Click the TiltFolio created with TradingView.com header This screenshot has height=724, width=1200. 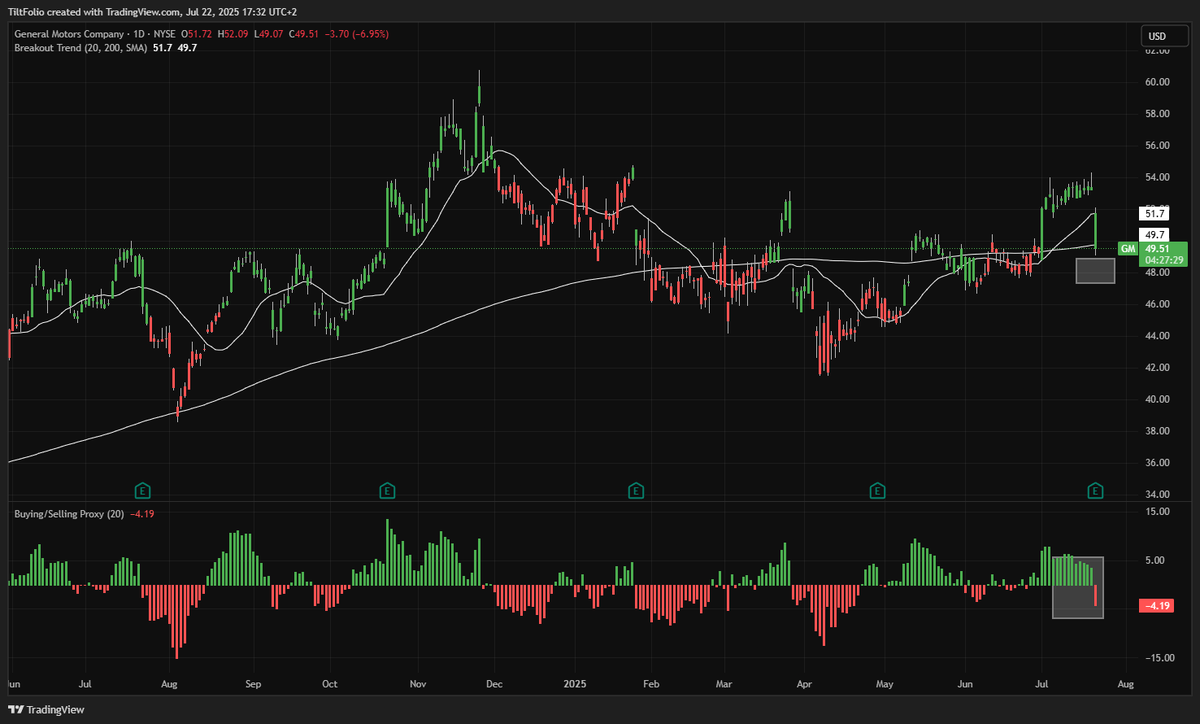pyautogui.click(x=153, y=10)
